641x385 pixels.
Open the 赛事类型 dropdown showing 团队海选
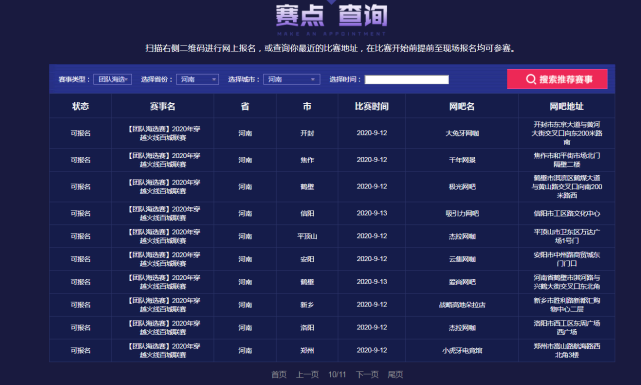click(x=112, y=79)
